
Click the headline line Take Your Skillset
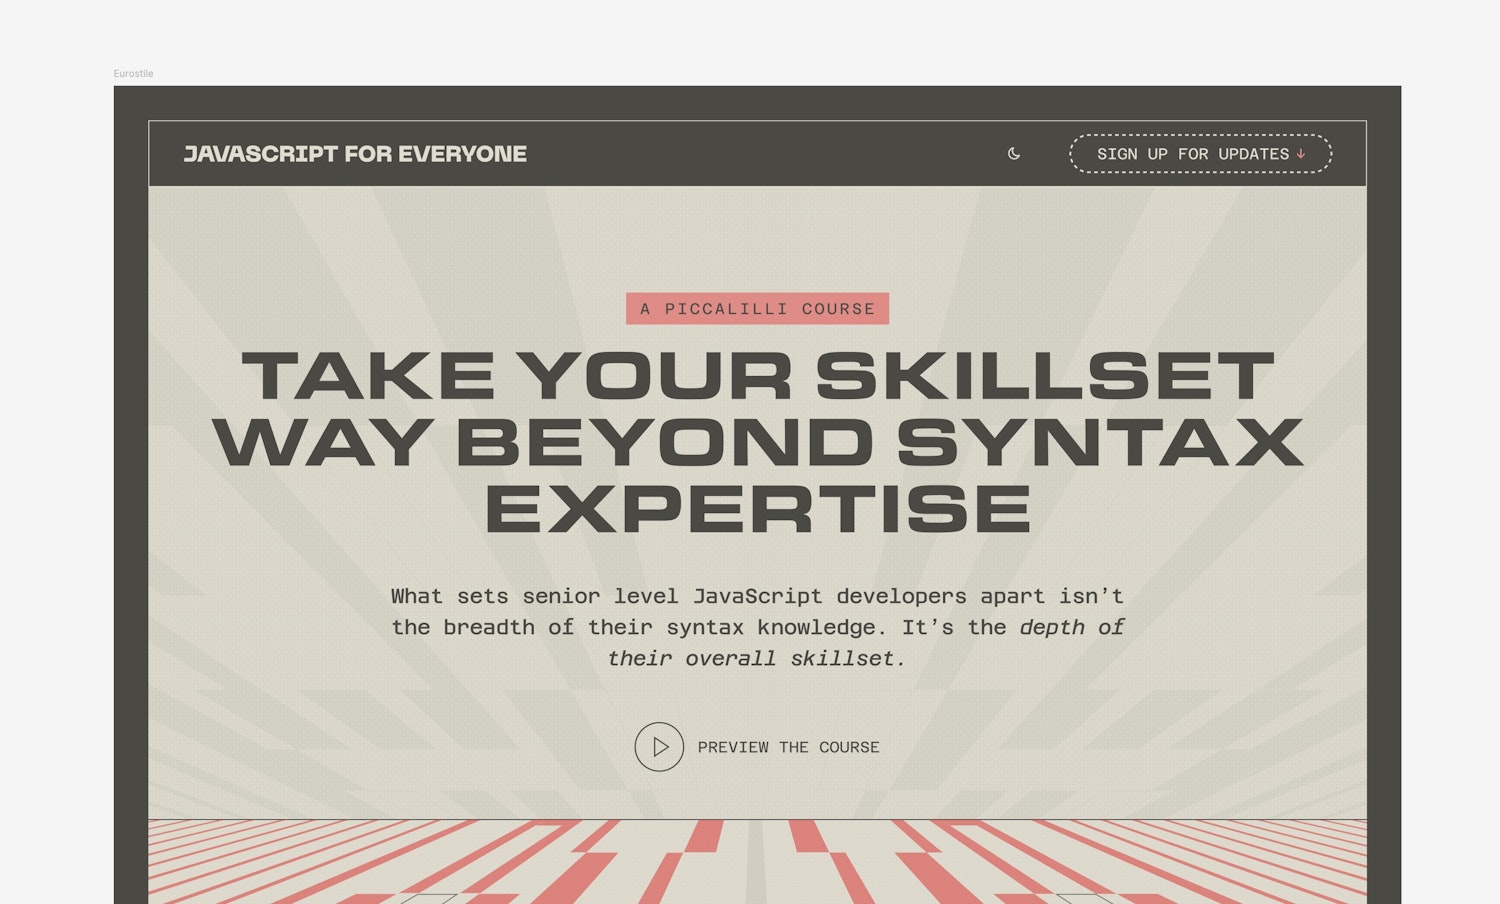pyautogui.click(x=757, y=377)
